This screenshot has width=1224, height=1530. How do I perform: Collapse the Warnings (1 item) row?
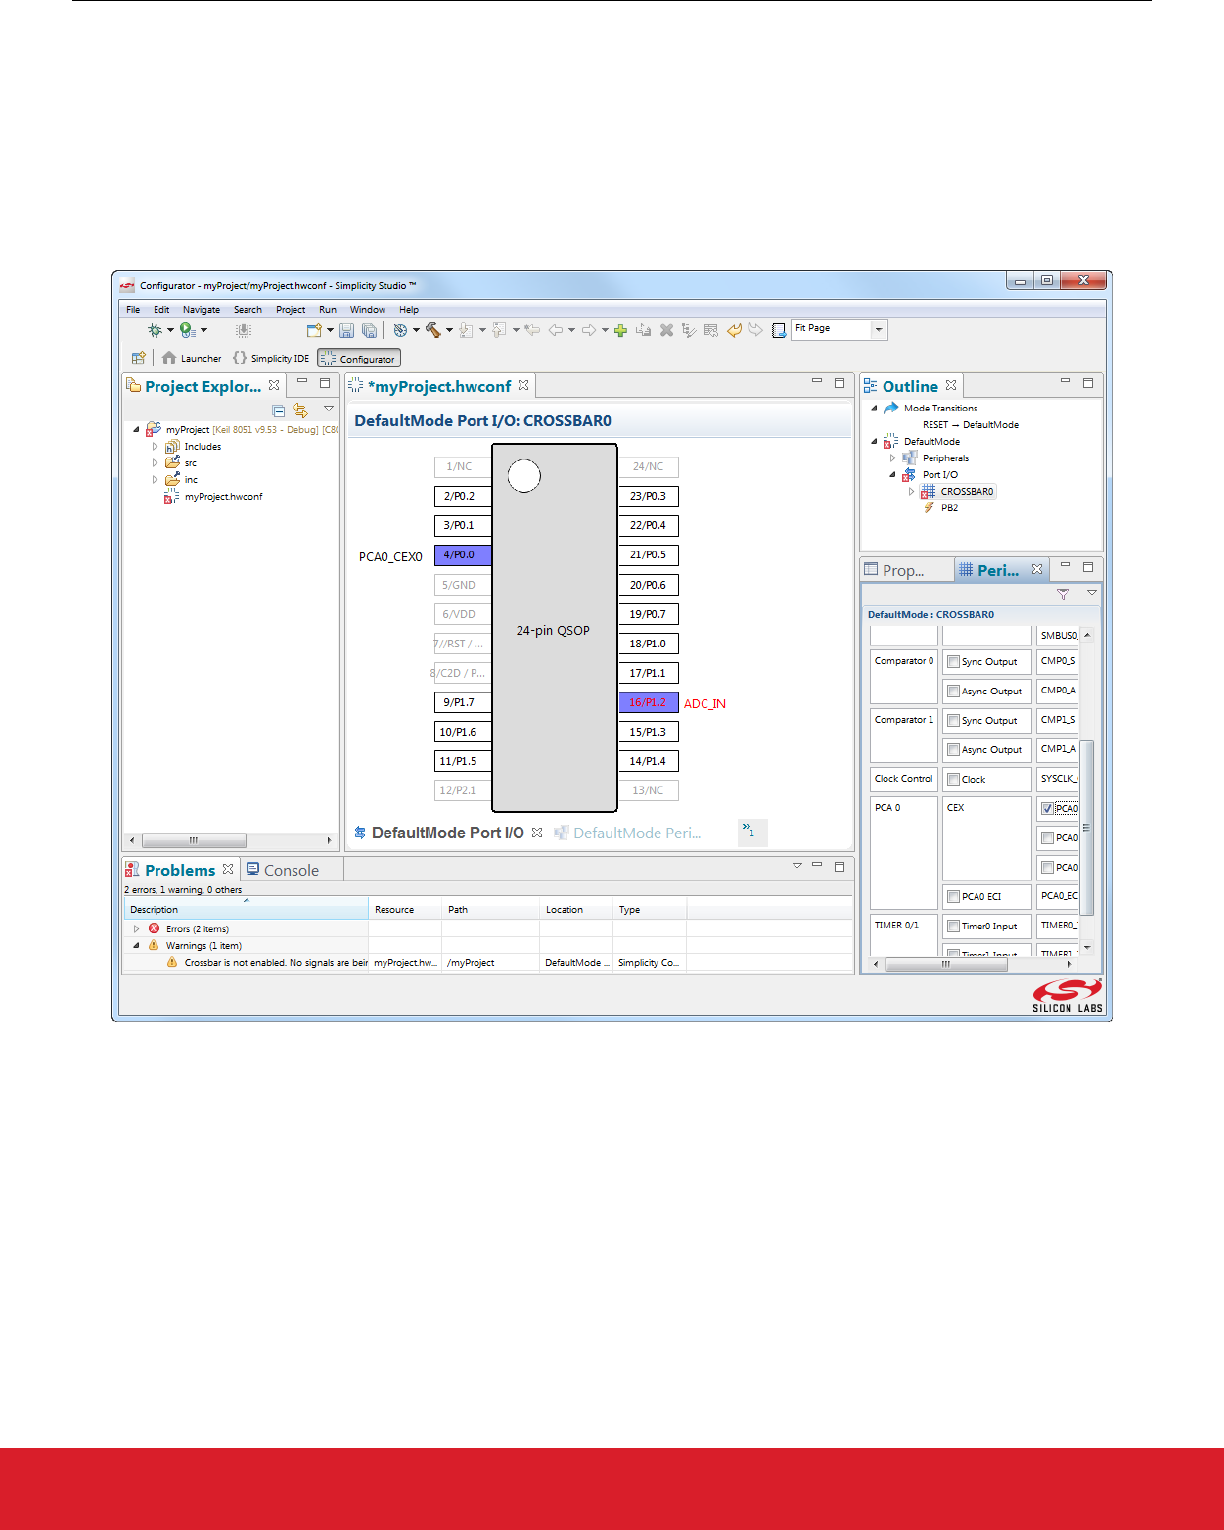[x=137, y=945]
